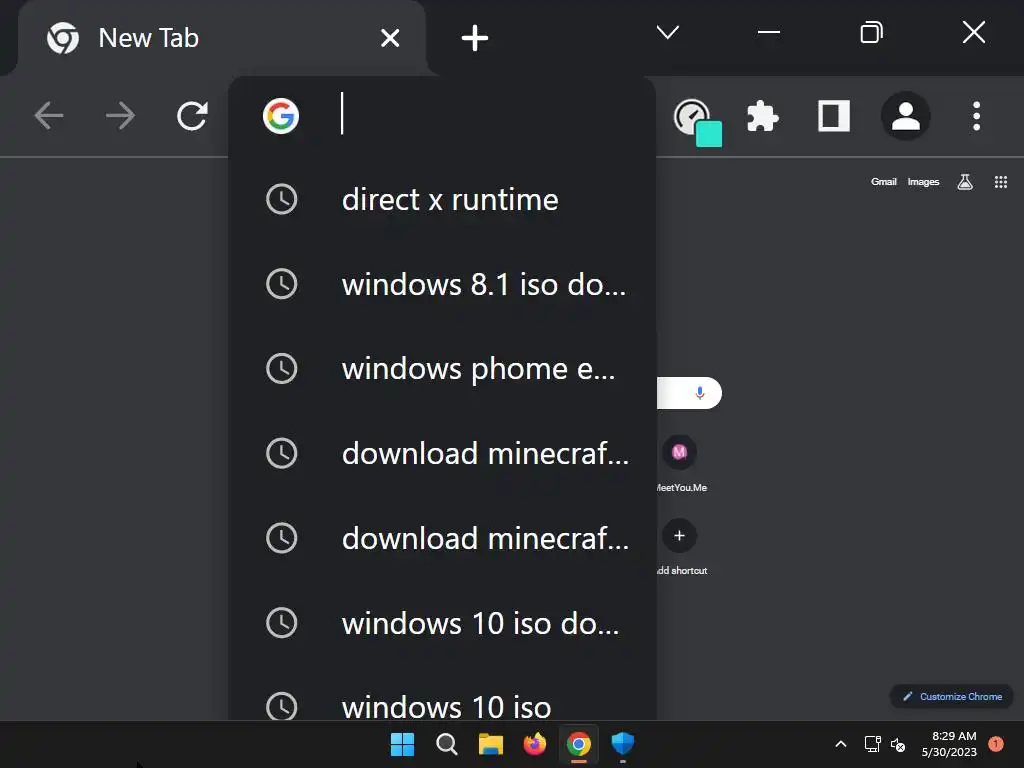This screenshot has width=1024, height=768.
Task: Open the tab search dropdown chevron
Action: [667, 32]
